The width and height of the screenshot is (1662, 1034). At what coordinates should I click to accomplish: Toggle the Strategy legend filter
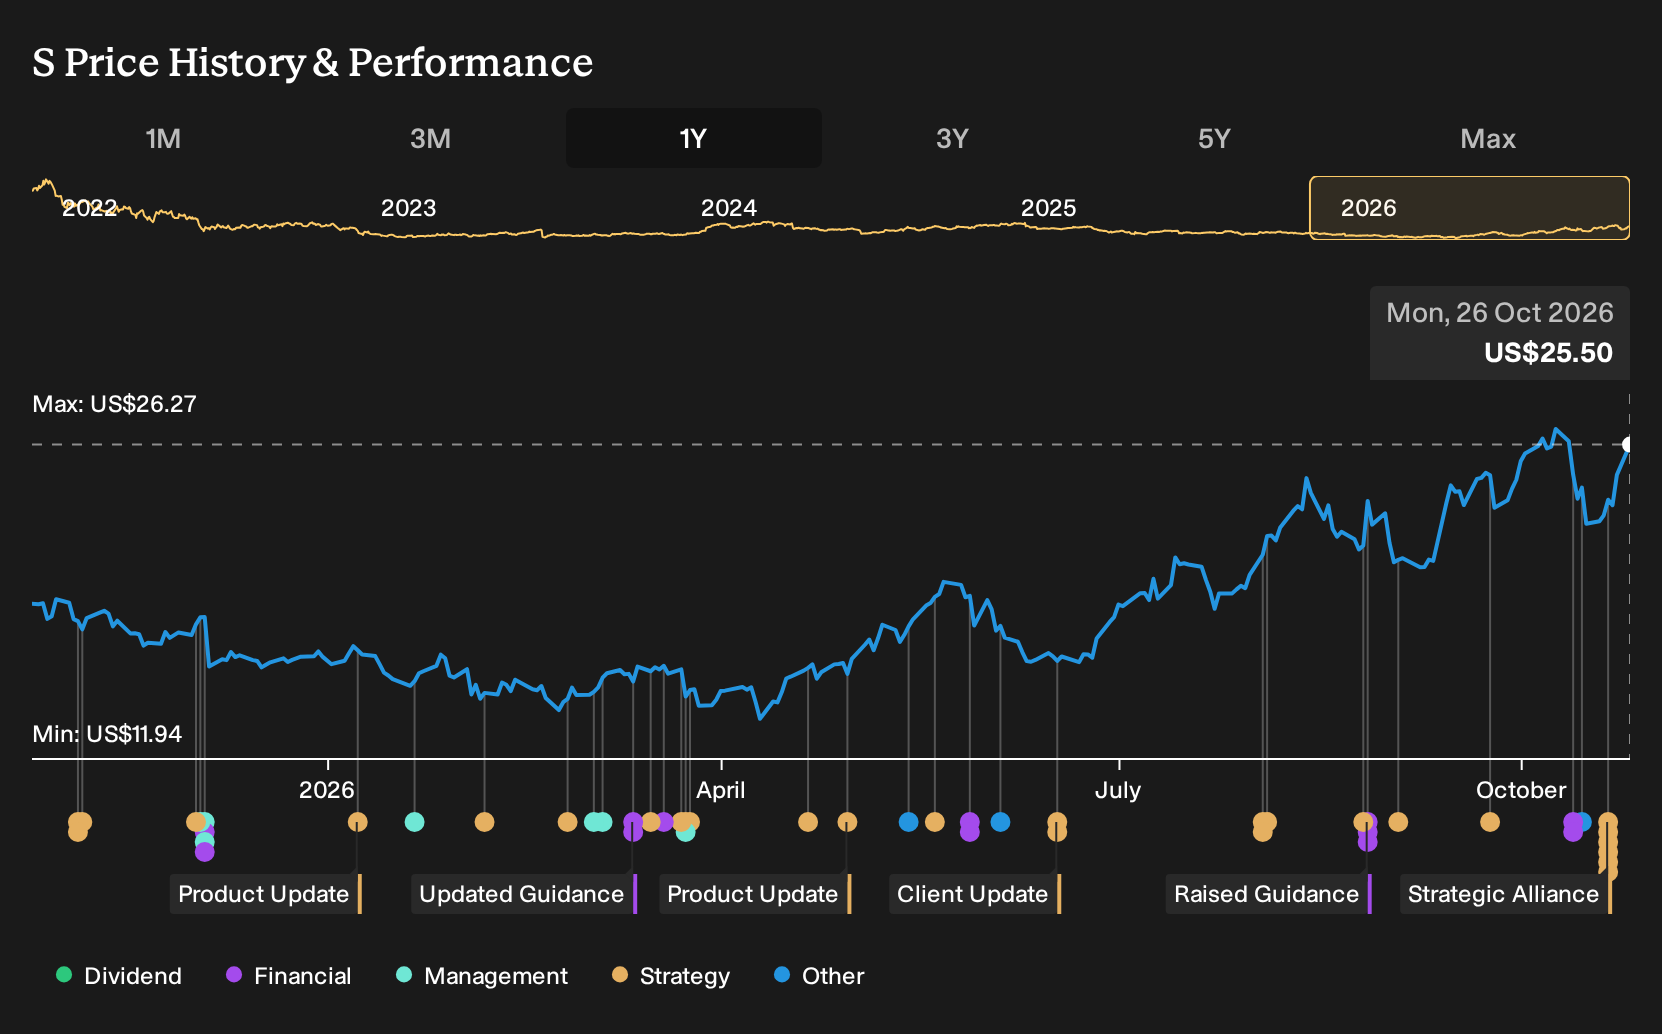(671, 975)
